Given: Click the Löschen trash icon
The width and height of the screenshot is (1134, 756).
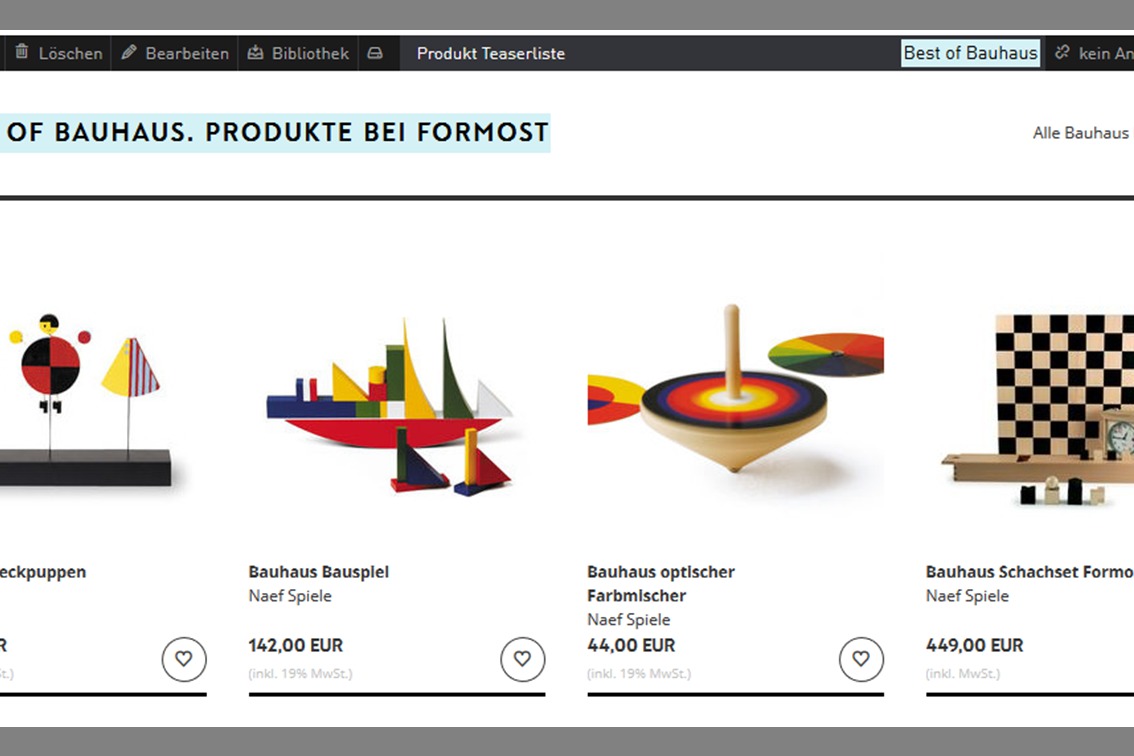Looking at the screenshot, I should tap(21, 53).
